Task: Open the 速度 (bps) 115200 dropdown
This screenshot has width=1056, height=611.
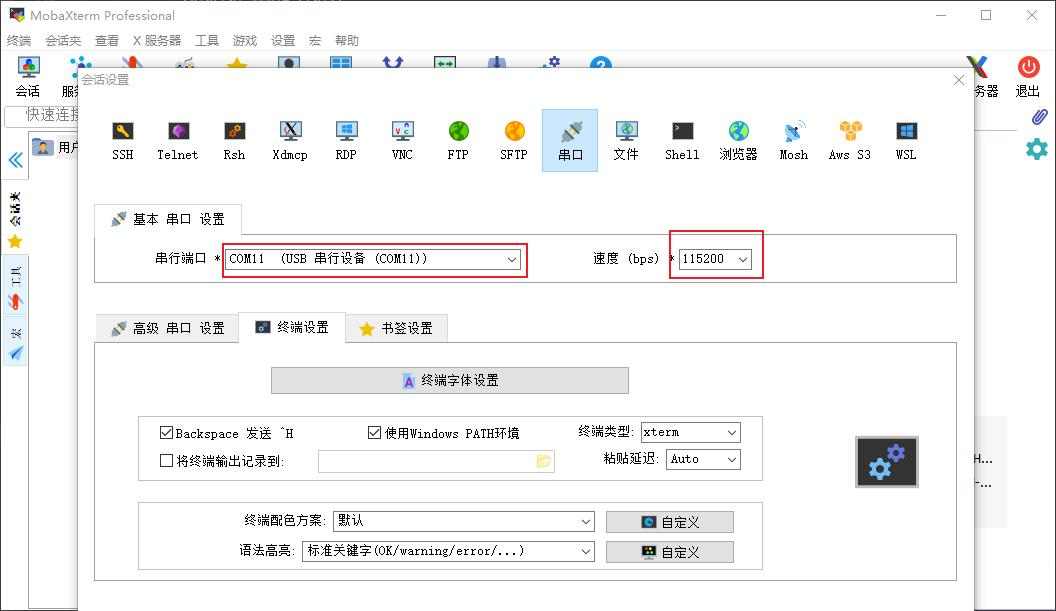Action: tap(715, 259)
